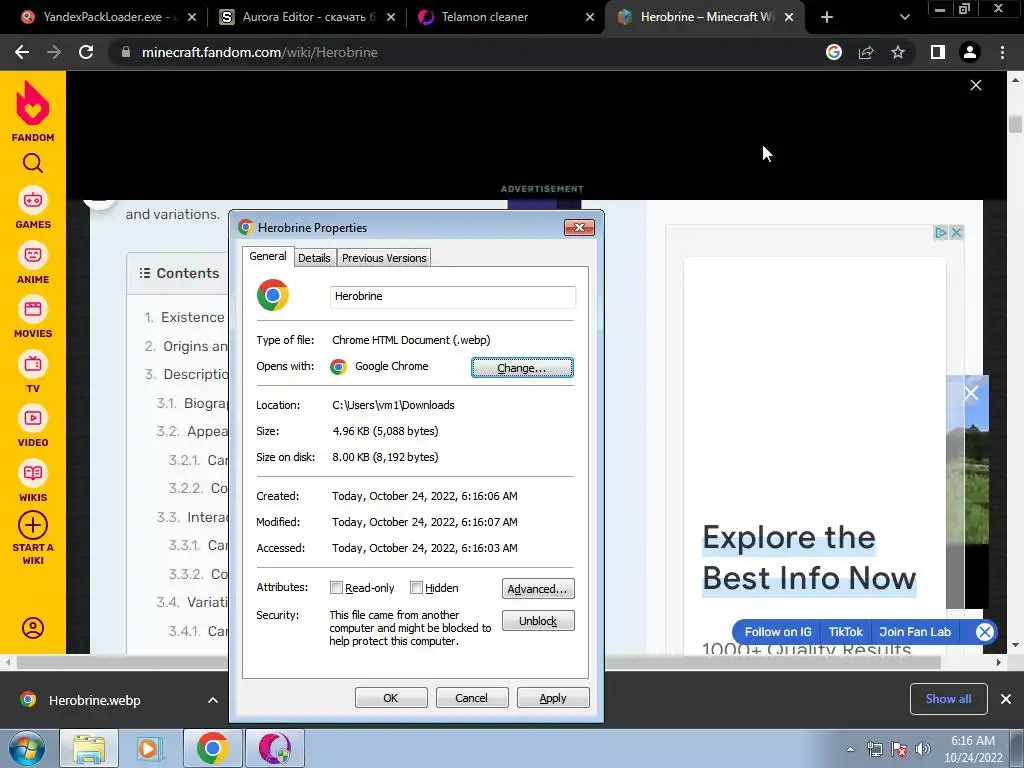Open AdChoices icon on ad
Screen dimensions: 1024x768
point(940,232)
